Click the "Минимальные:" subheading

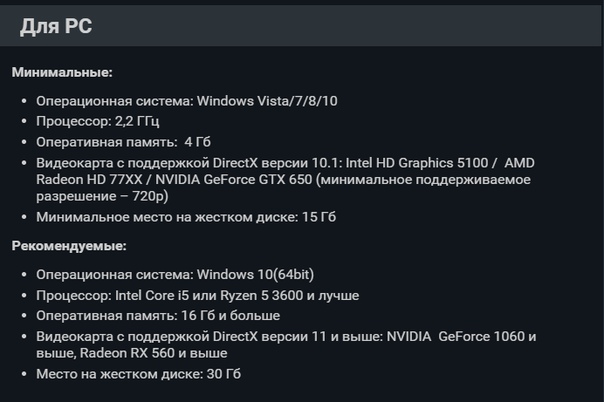pos(62,72)
